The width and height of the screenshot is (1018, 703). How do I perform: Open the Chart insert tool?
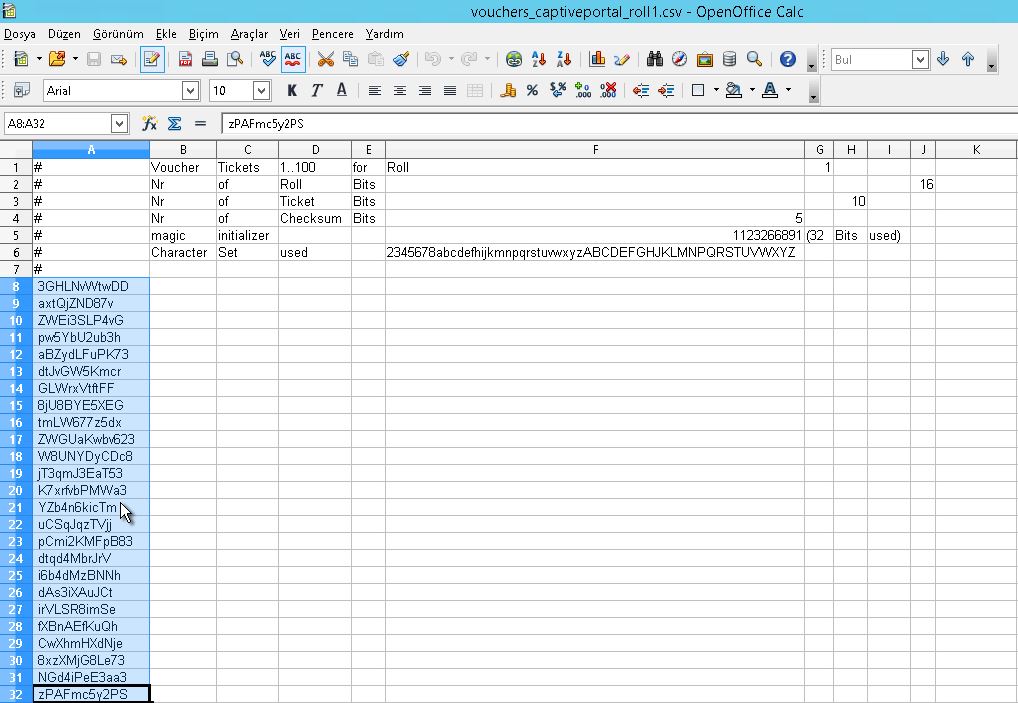point(596,59)
